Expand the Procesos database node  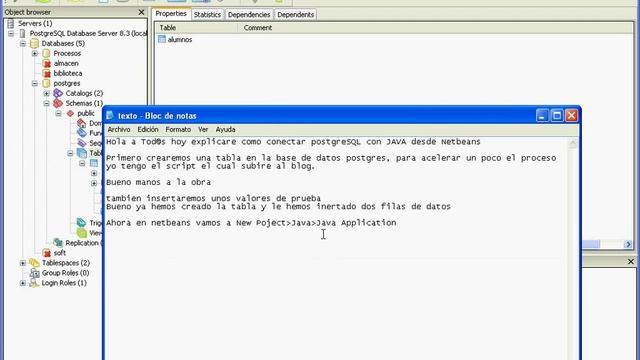tap(35, 53)
